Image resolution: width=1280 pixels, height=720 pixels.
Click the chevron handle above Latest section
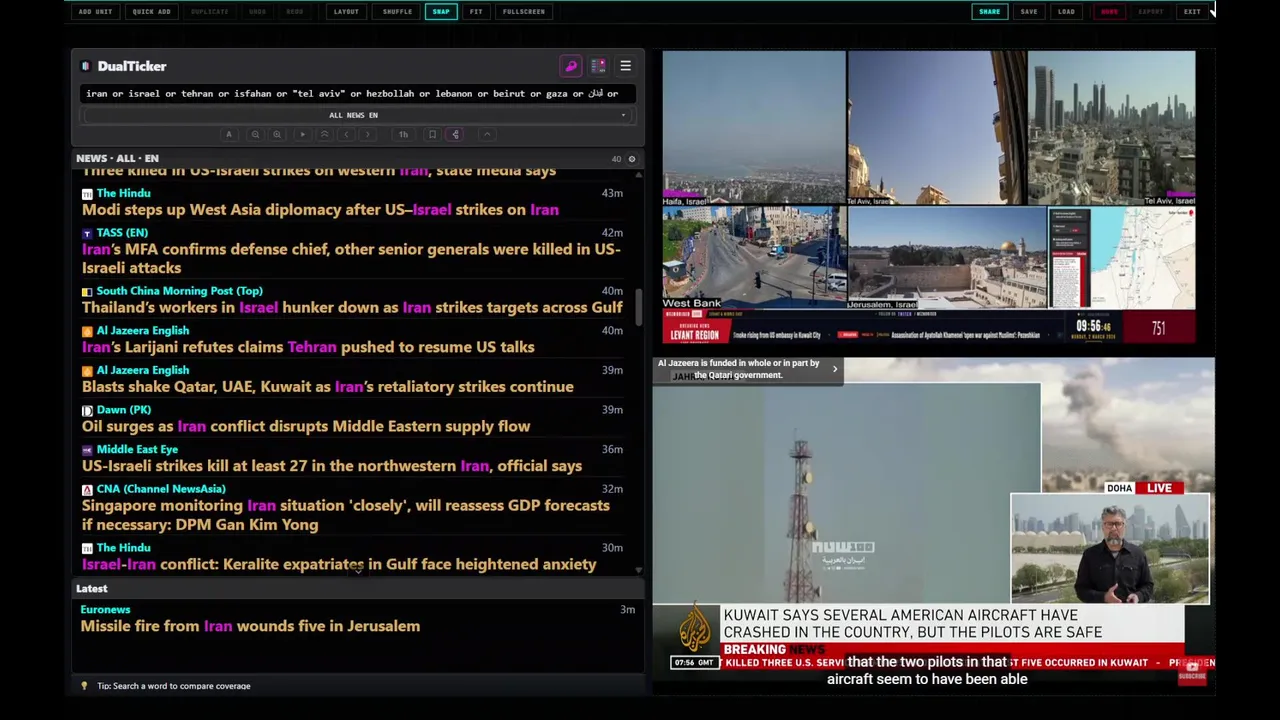pyautogui.click(x=358, y=570)
